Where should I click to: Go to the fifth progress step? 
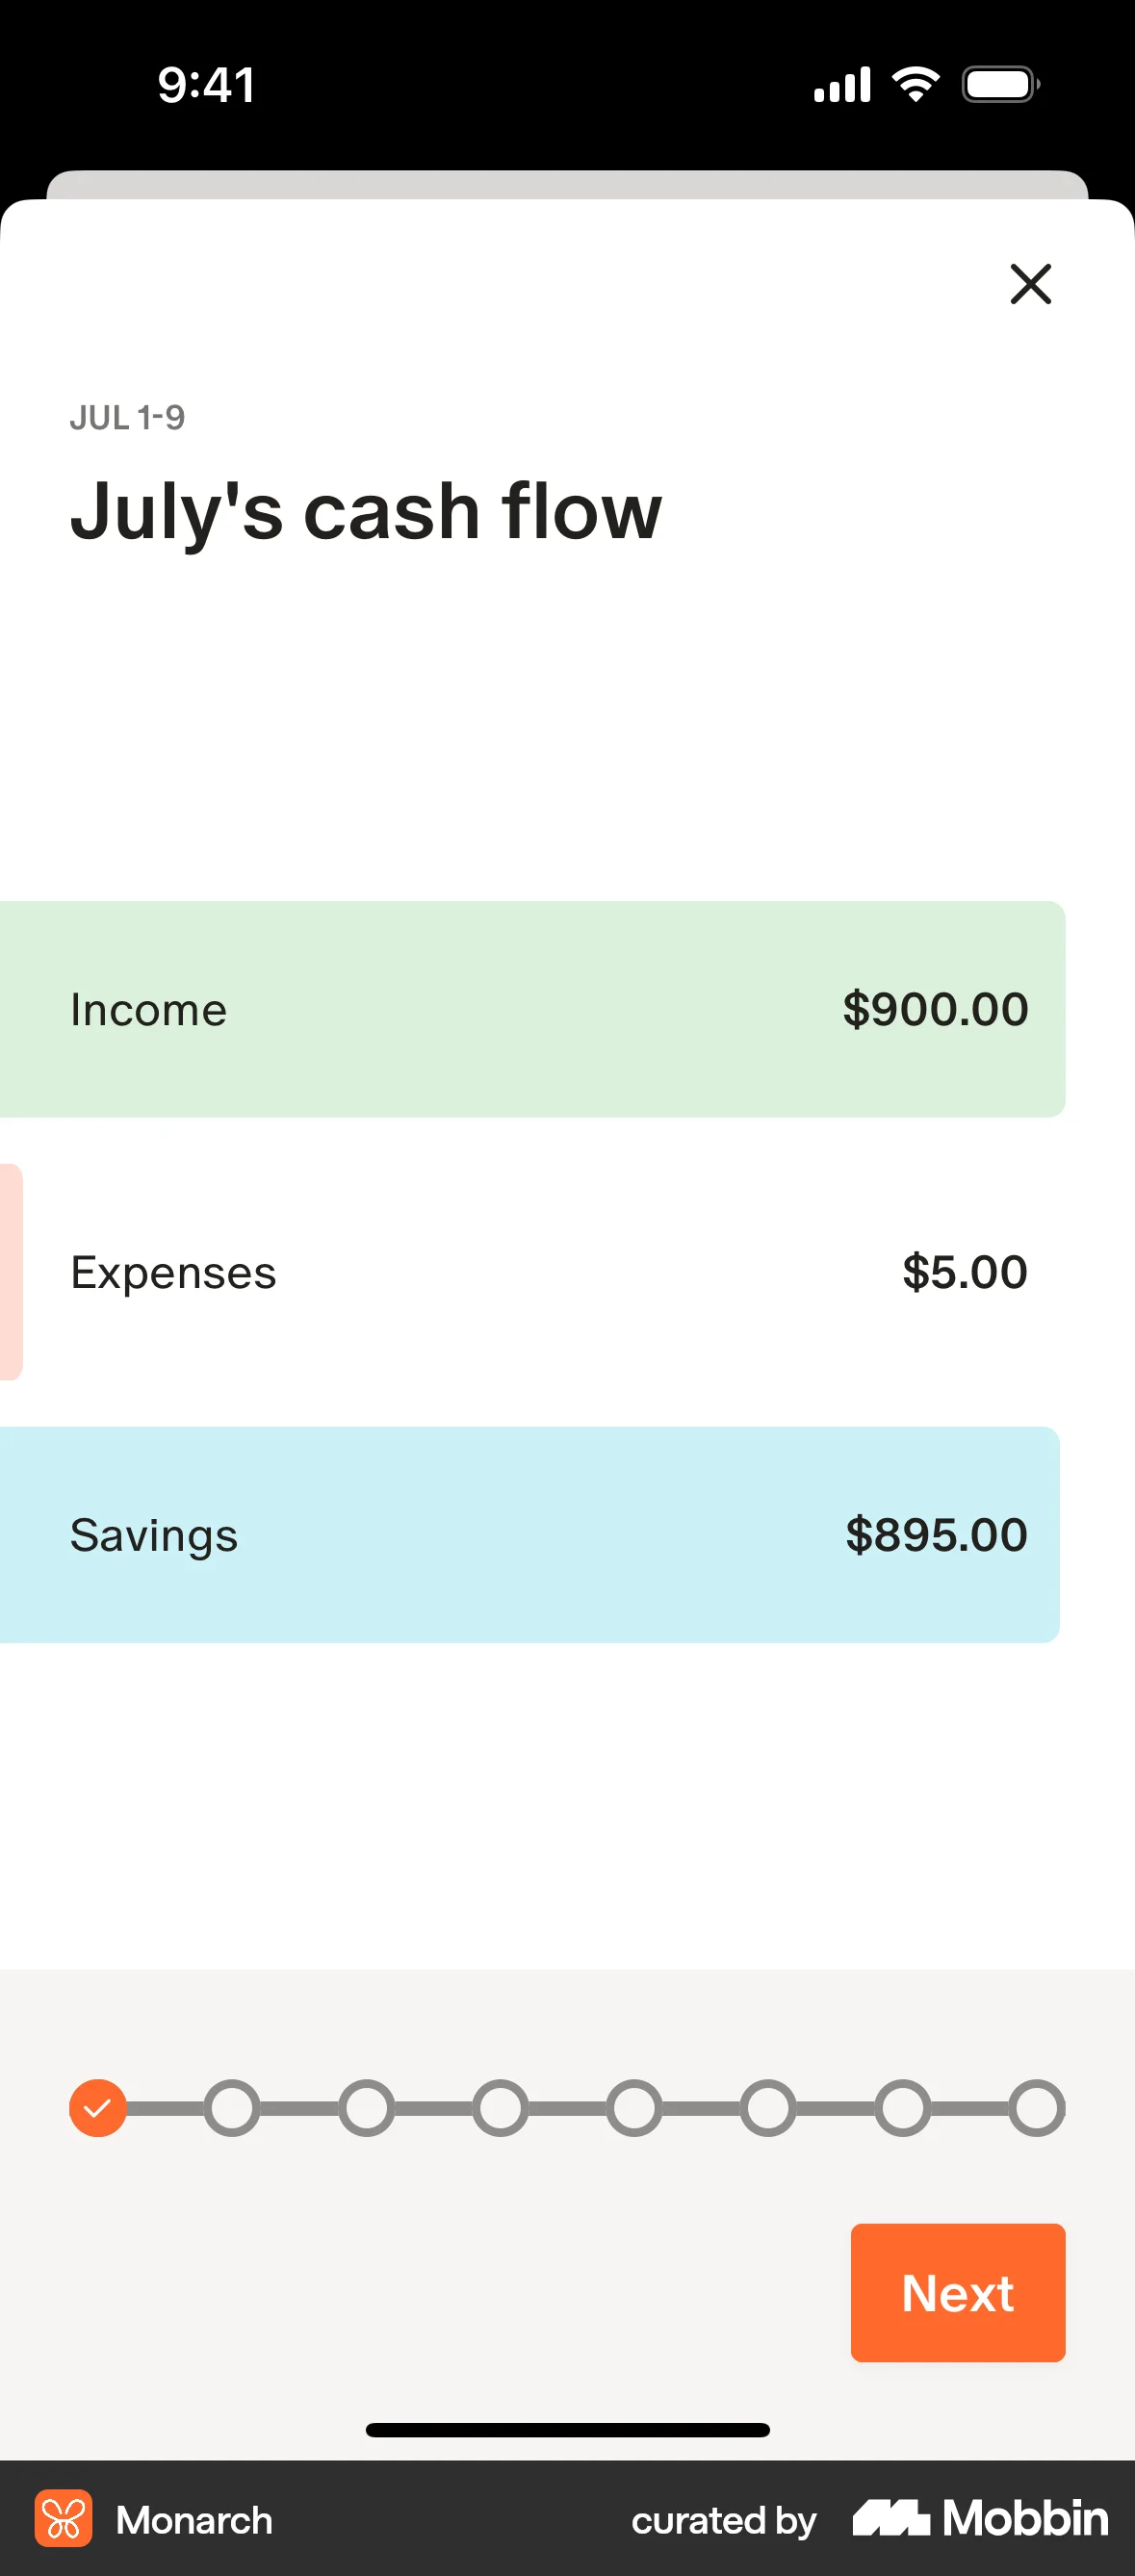tap(634, 2108)
